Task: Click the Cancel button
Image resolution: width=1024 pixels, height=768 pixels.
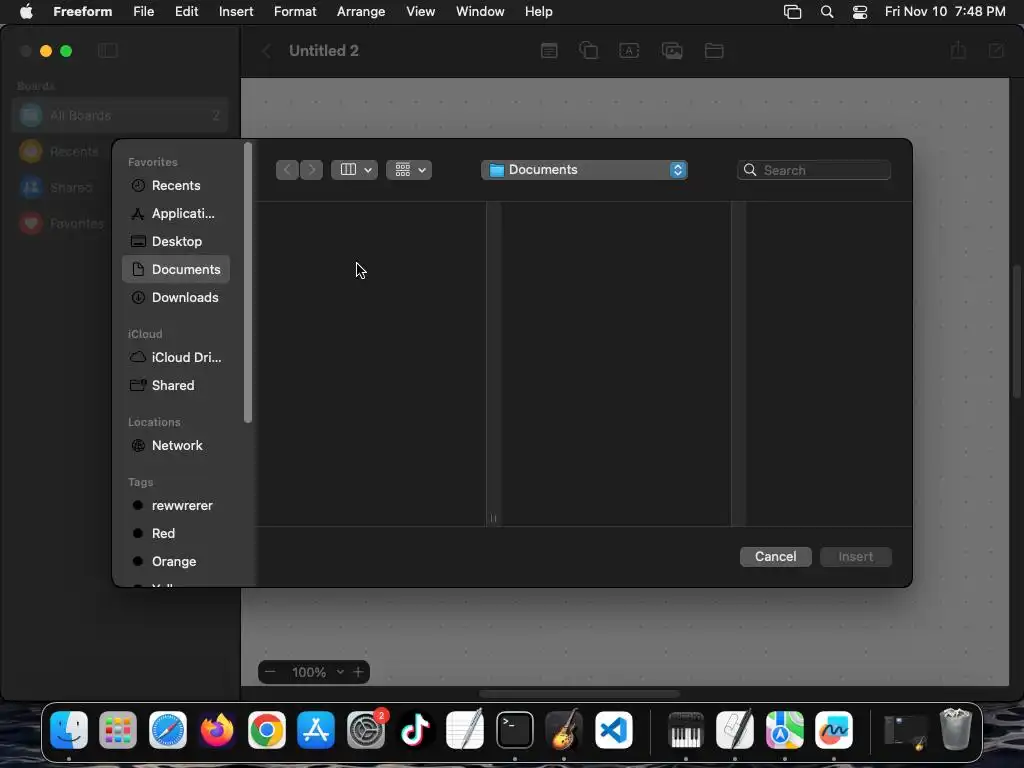Action: pos(775,556)
